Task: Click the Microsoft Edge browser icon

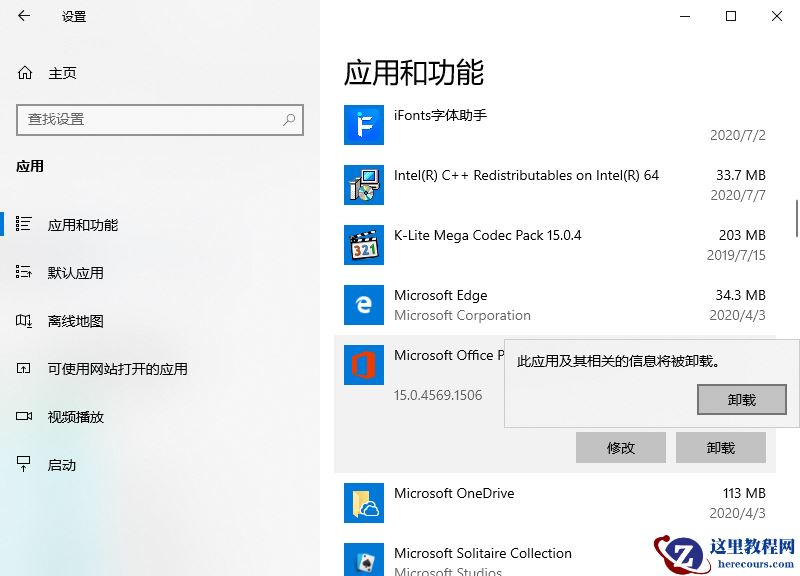Action: click(x=363, y=305)
